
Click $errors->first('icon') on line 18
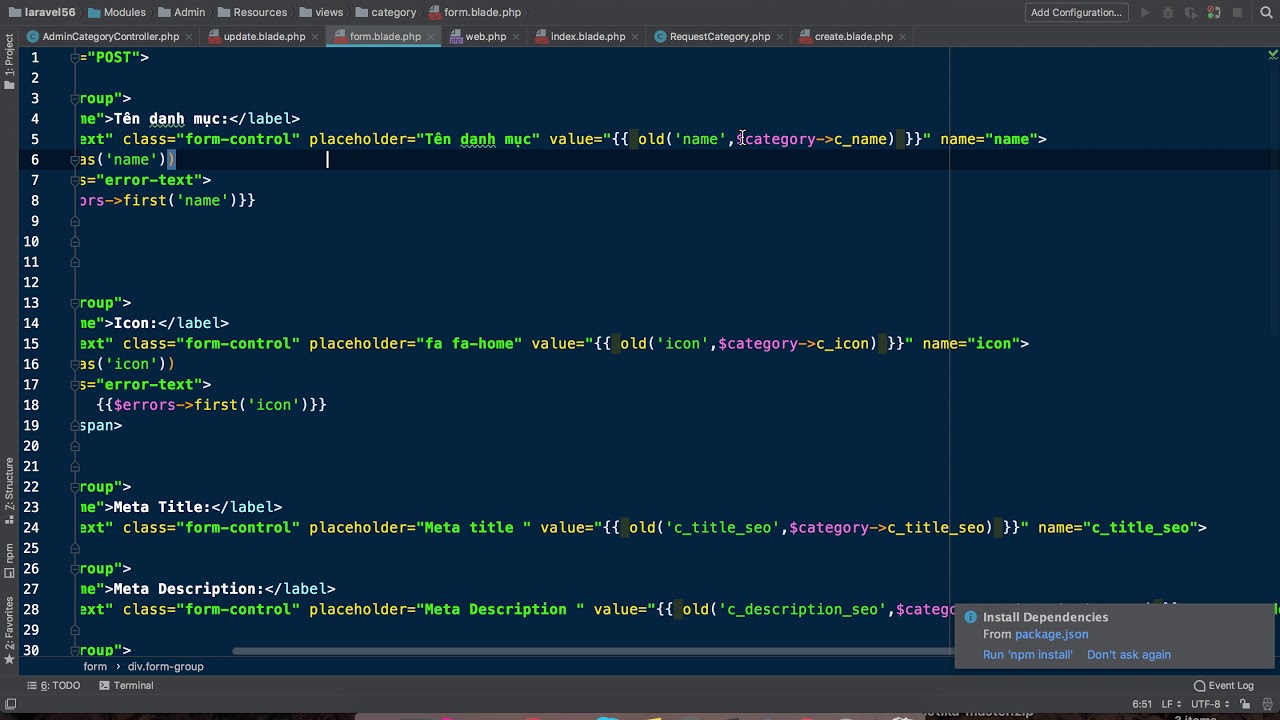pyautogui.click(x=212, y=405)
